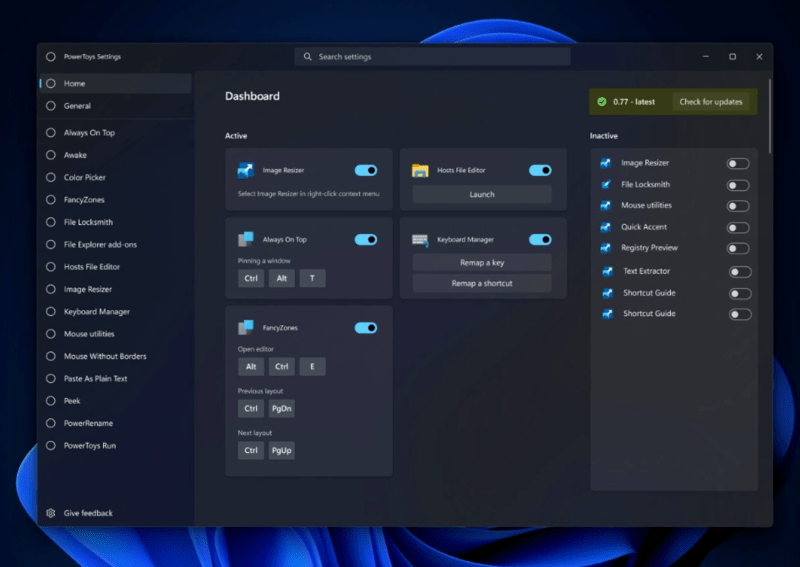Click the icon beside Inactive Image Resizer

(606, 163)
